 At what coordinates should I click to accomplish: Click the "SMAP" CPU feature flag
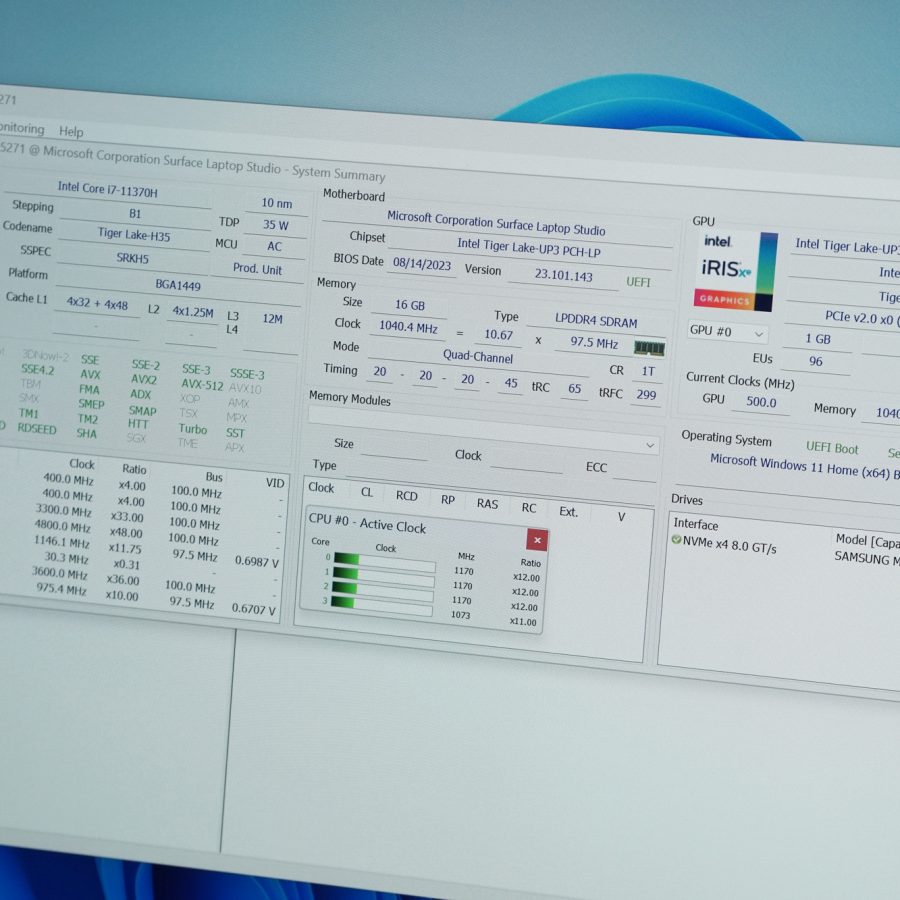142,410
